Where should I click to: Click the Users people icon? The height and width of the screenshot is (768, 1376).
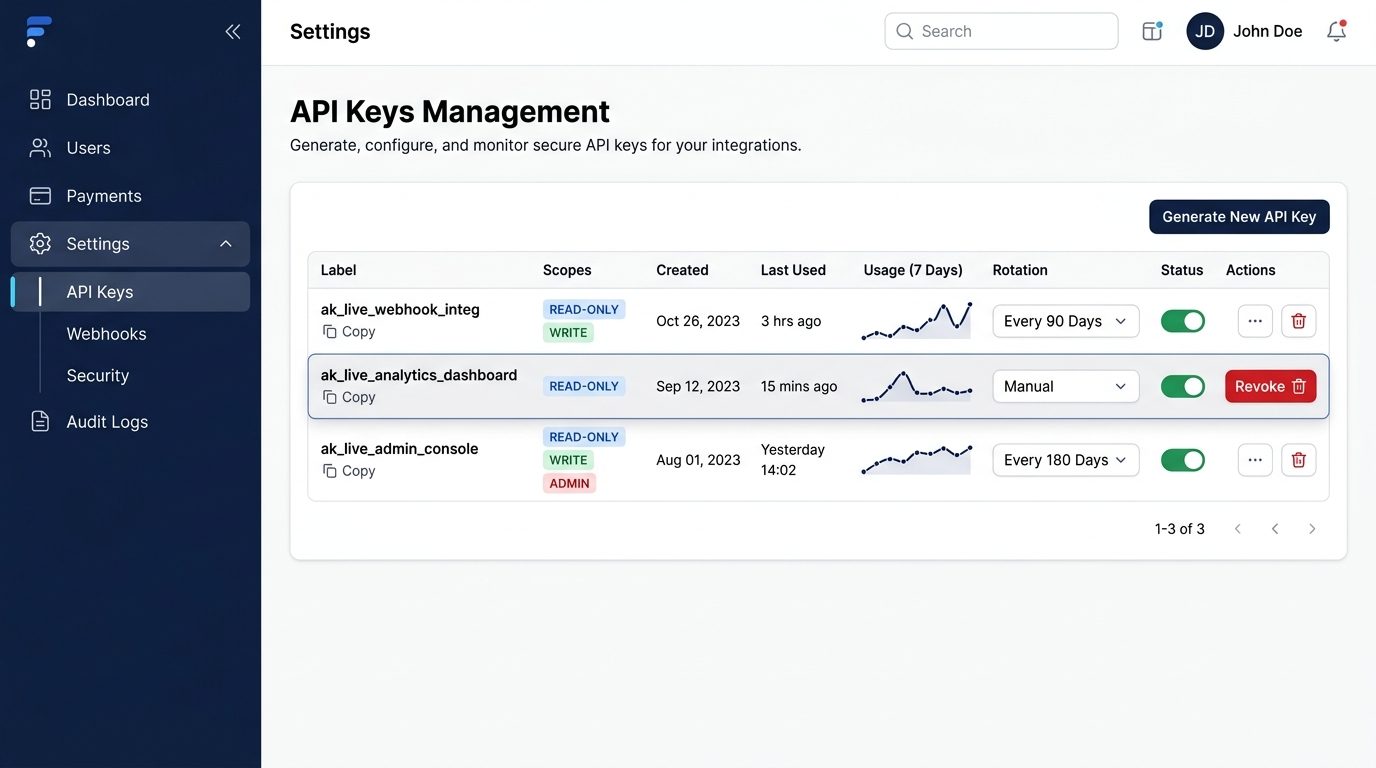pyautogui.click(x=40, y=148)
